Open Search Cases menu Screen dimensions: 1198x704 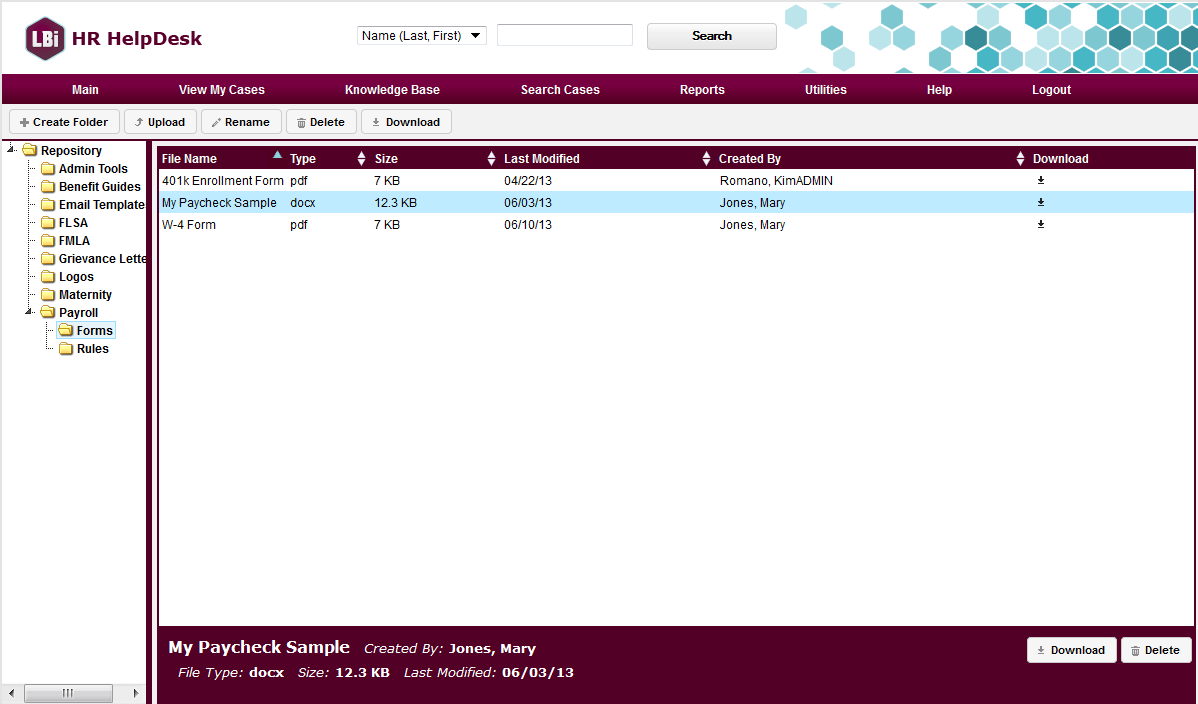coord(560,89)
